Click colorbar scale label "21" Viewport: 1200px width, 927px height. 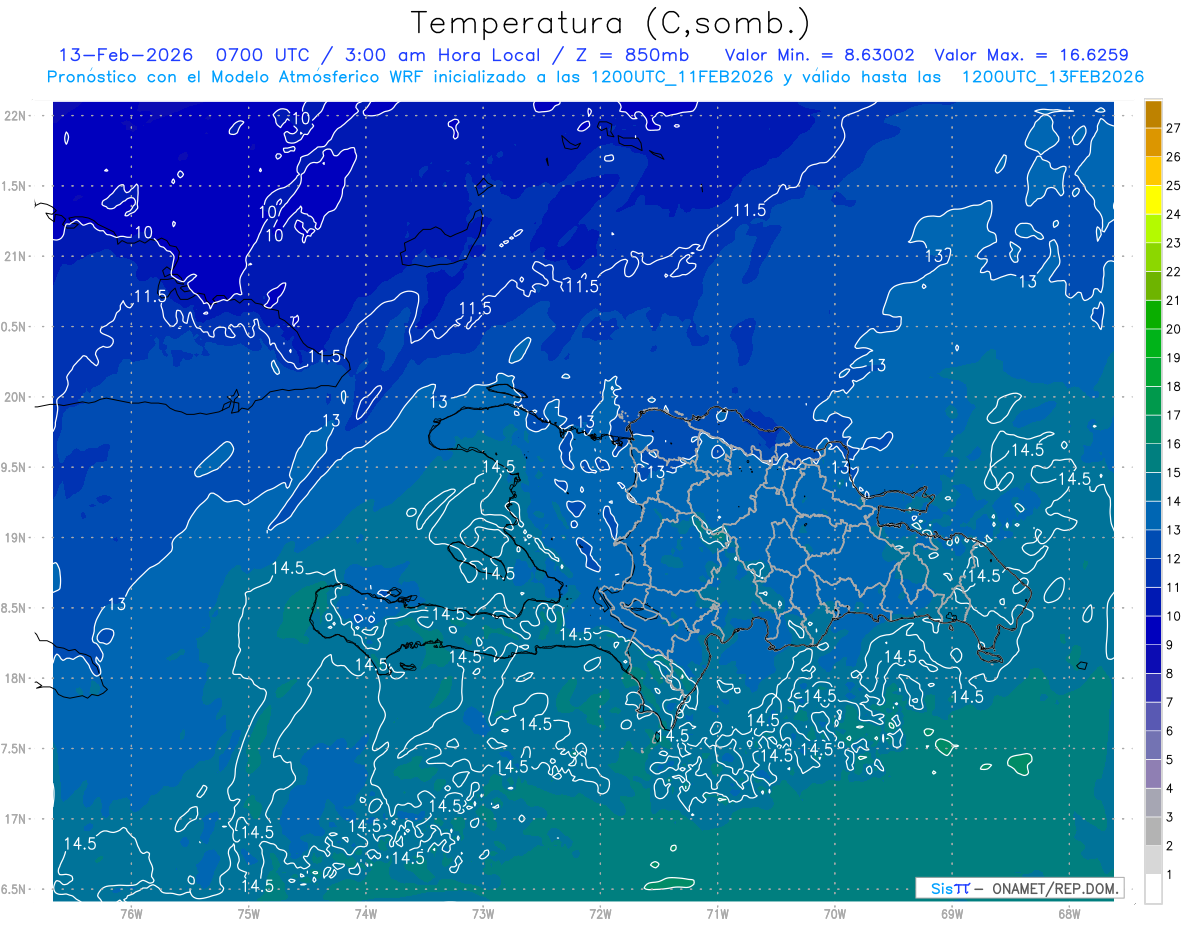(x=1174, y=300)
